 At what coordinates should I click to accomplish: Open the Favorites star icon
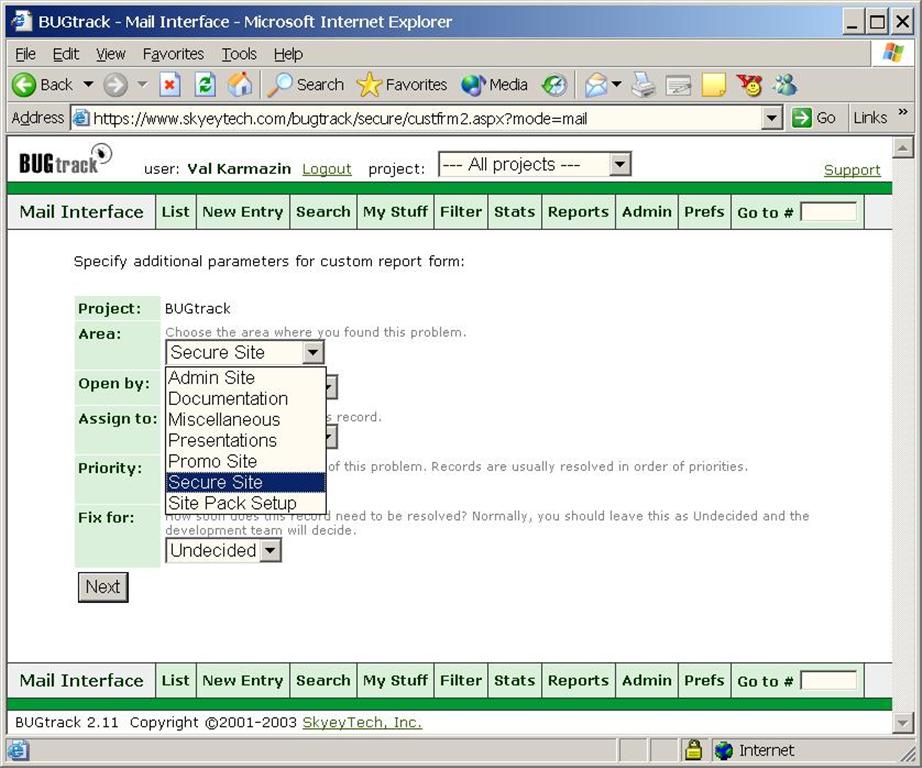point(370,85)
